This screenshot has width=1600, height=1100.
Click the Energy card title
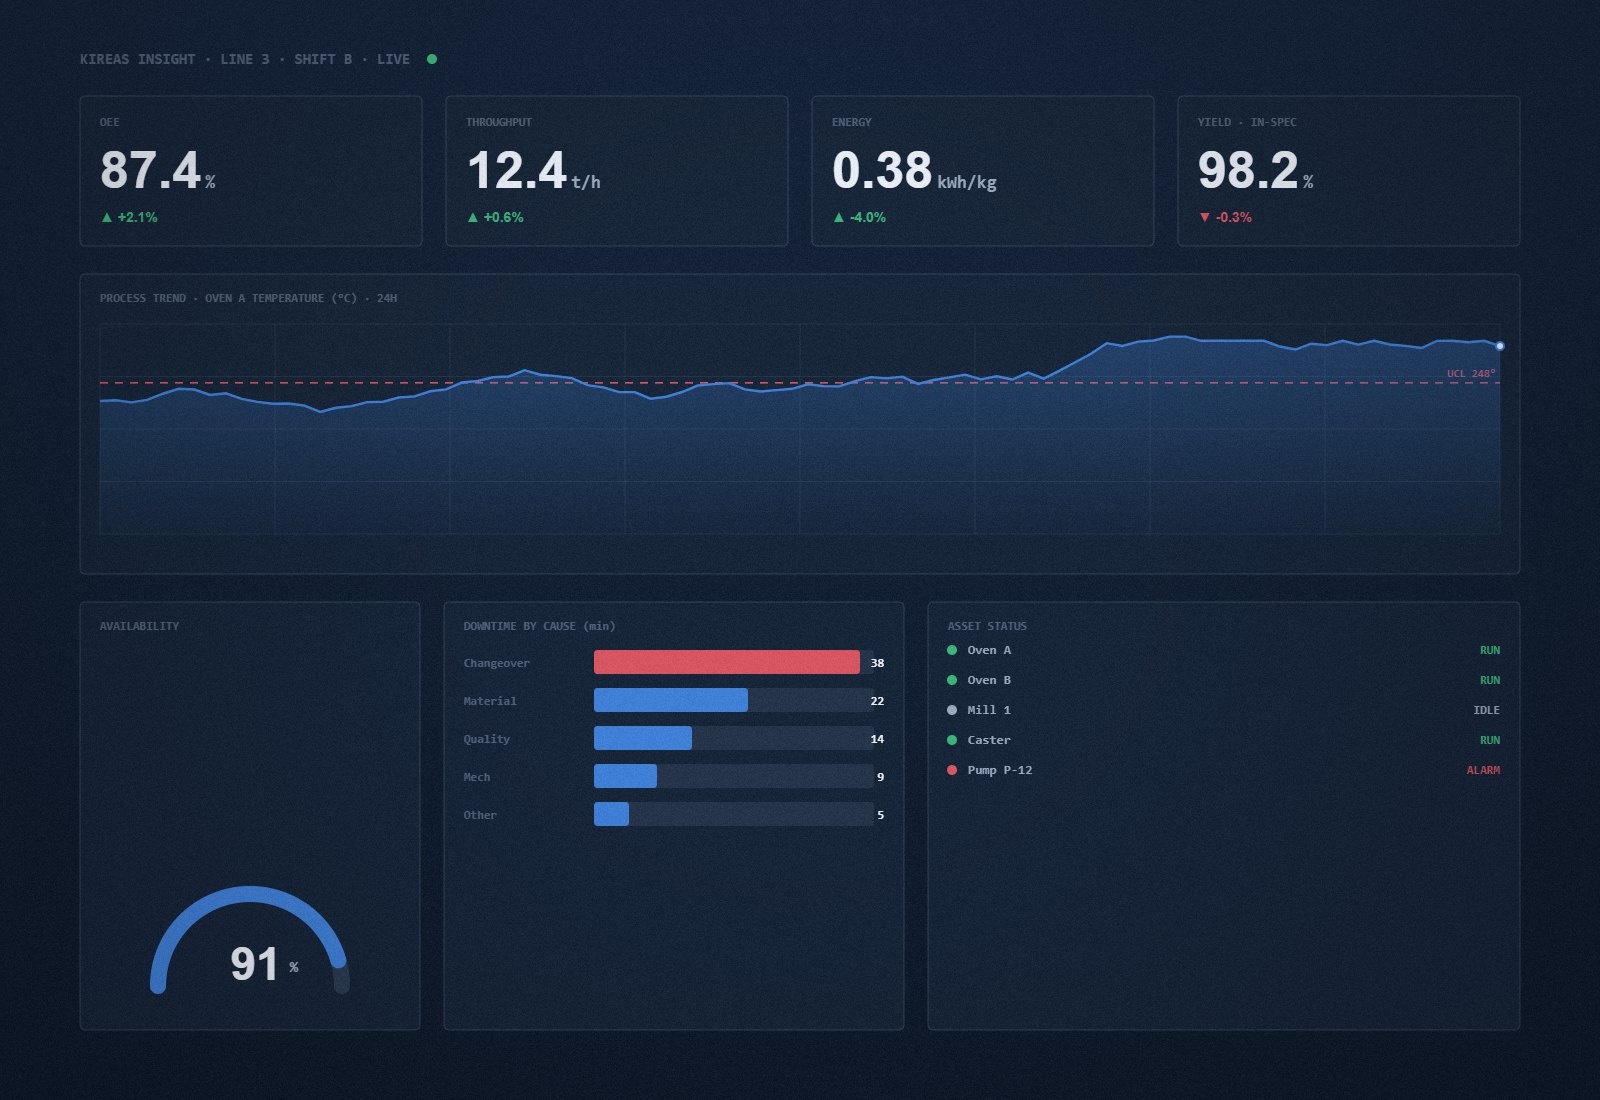click(851, 122)
